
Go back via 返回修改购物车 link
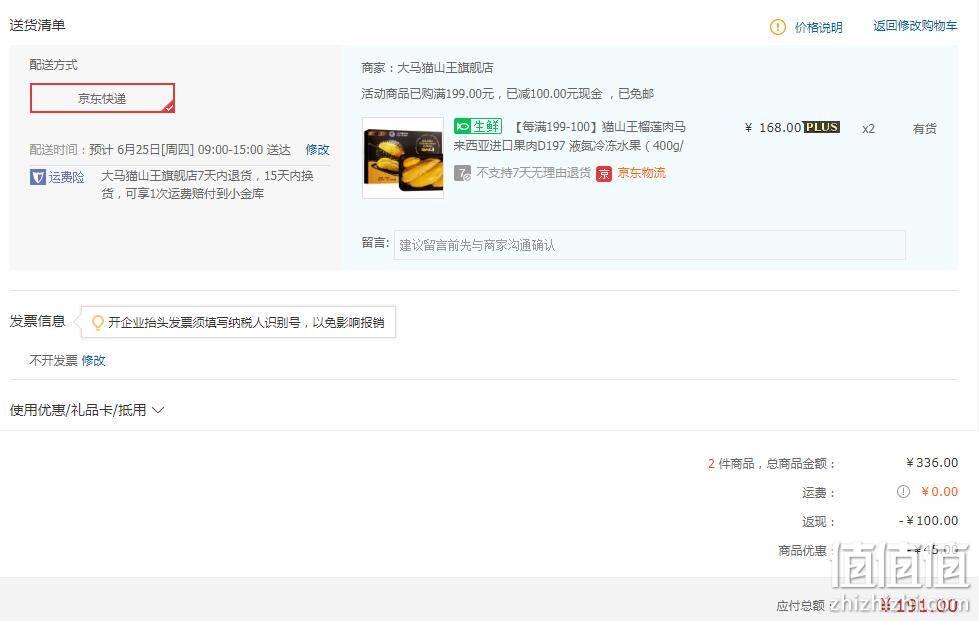pyautogui.click(x=915, y=26)
